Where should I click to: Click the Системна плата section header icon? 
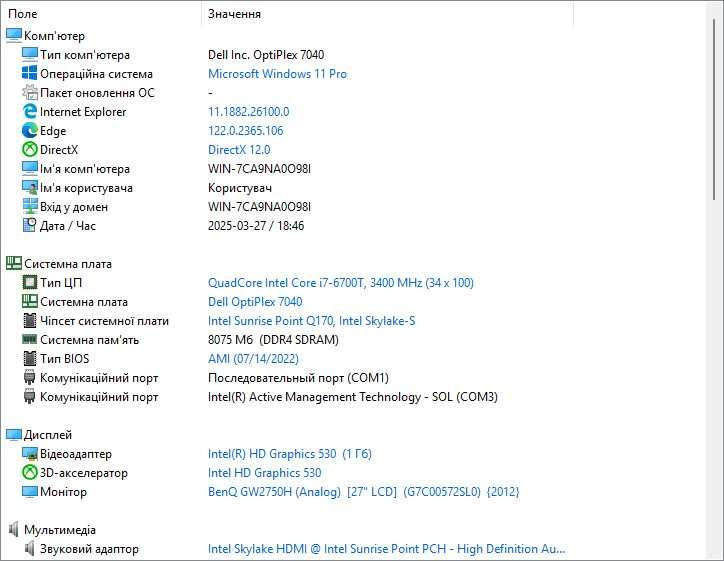click(x=14, y=264)
